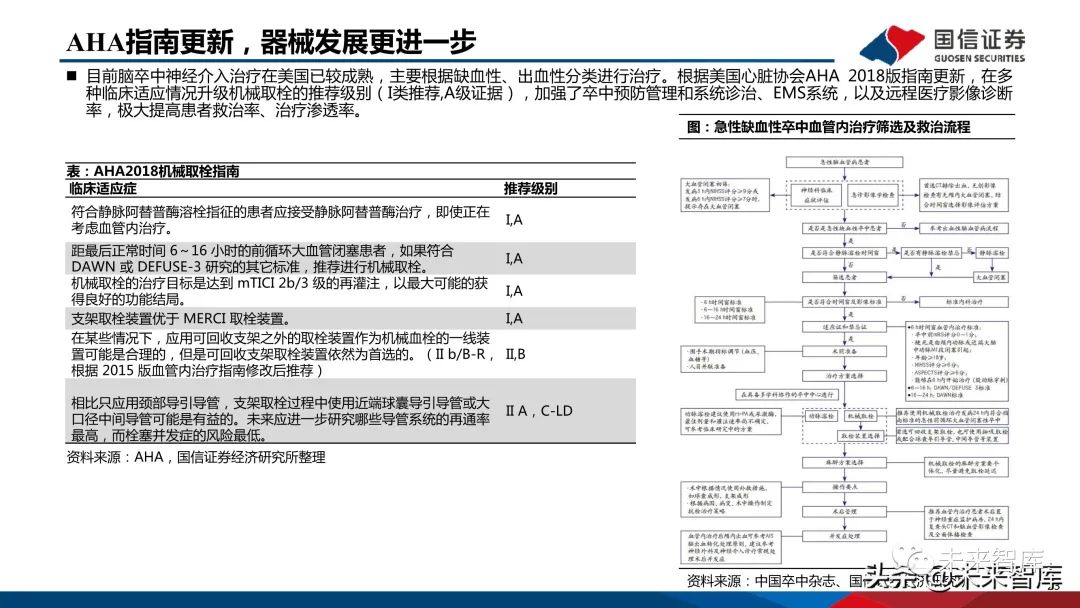Click the '神经科临床症状评估' flowchart box
The width and height of the screenshot is (1080, 608).
tap(816, 195)
